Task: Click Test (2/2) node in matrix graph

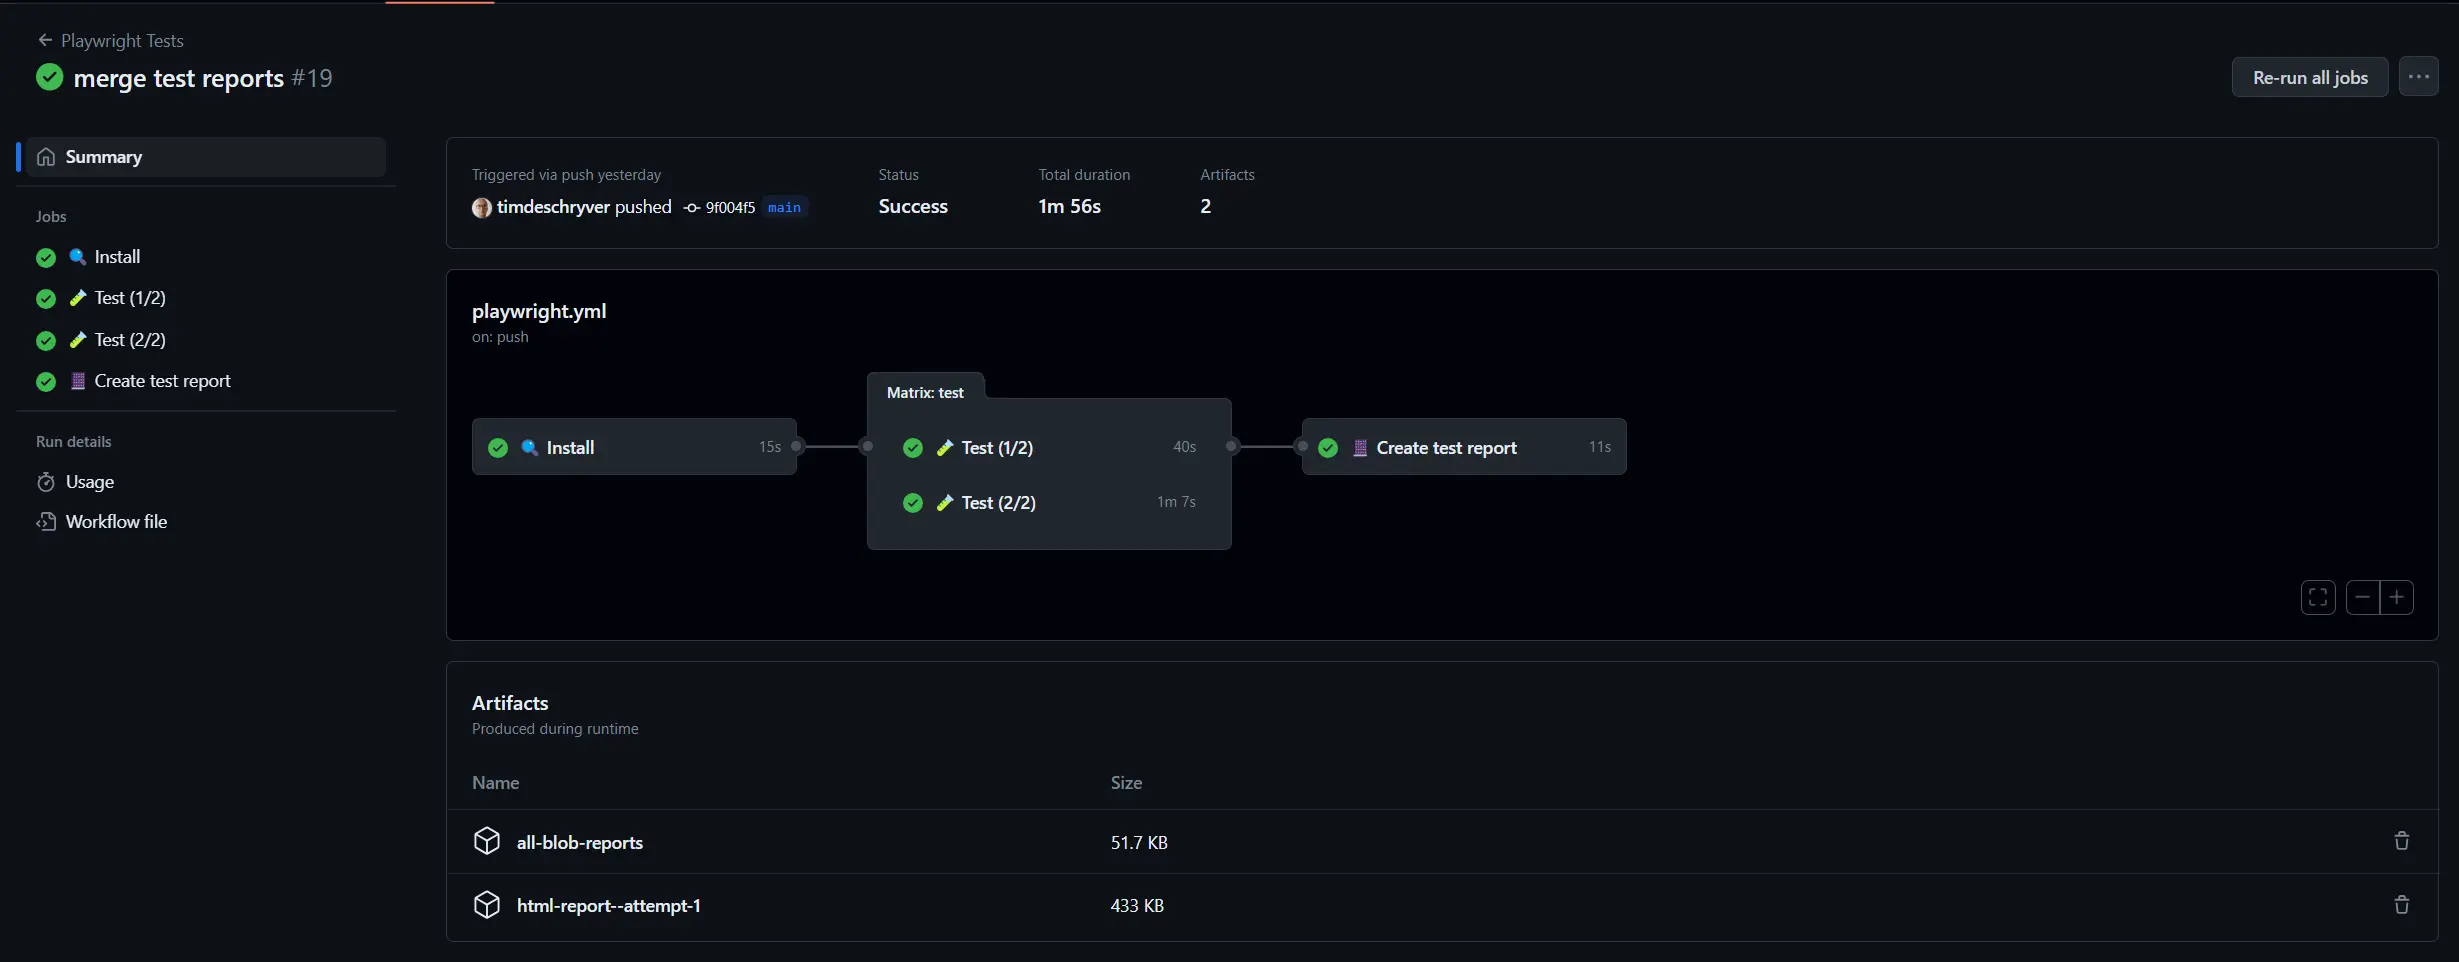Action: pos(1049,502)
